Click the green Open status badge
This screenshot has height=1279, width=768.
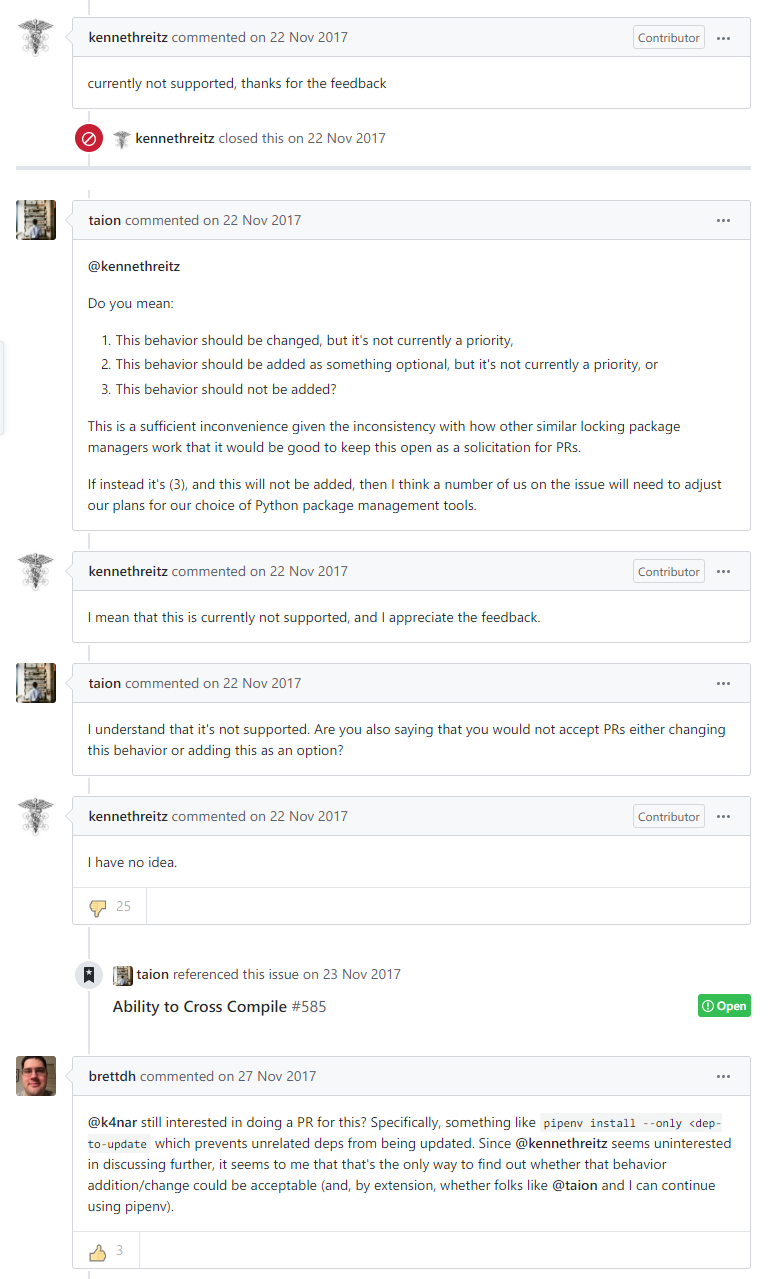724,1006
